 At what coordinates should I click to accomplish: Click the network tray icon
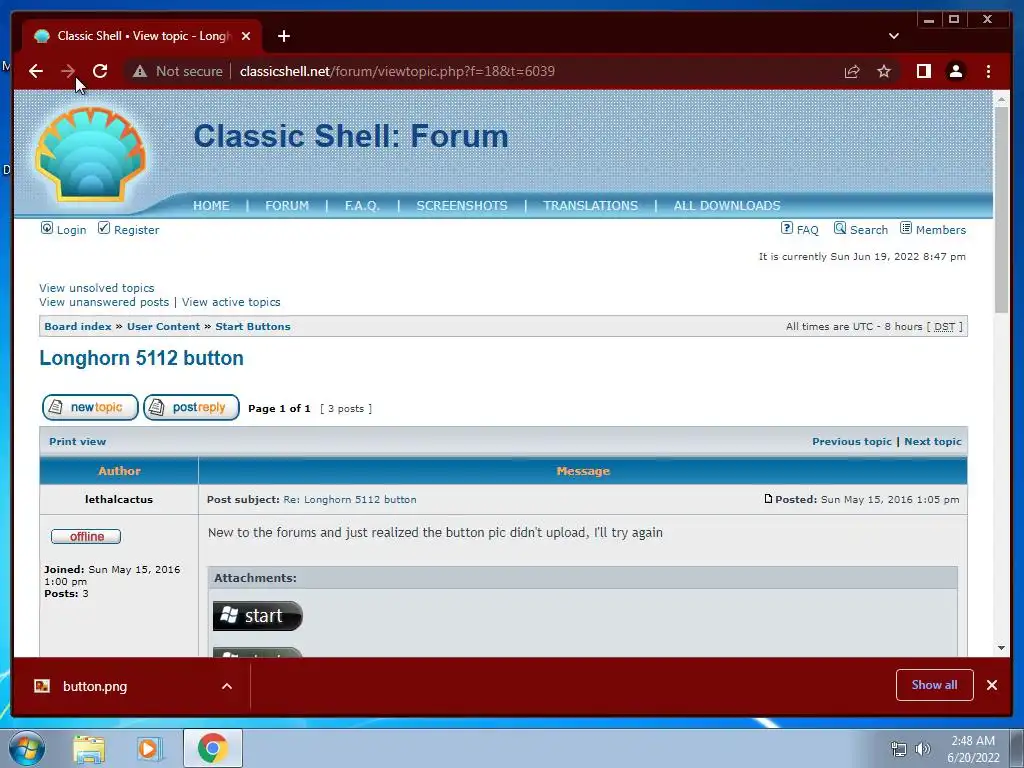click(x=899, y=749)
